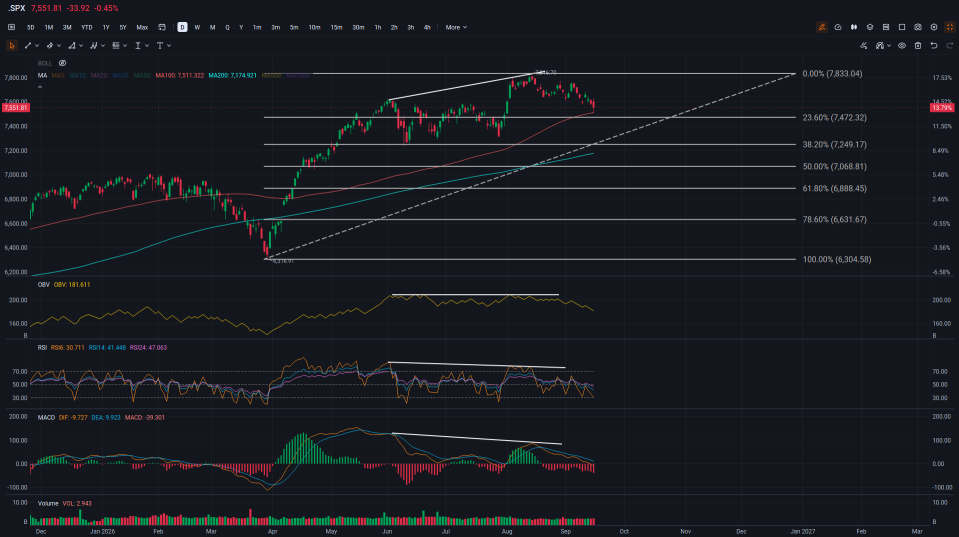Expand the trend line tool options arrow
The width and height of the screenshot is (959, 537).
(37, 46)
